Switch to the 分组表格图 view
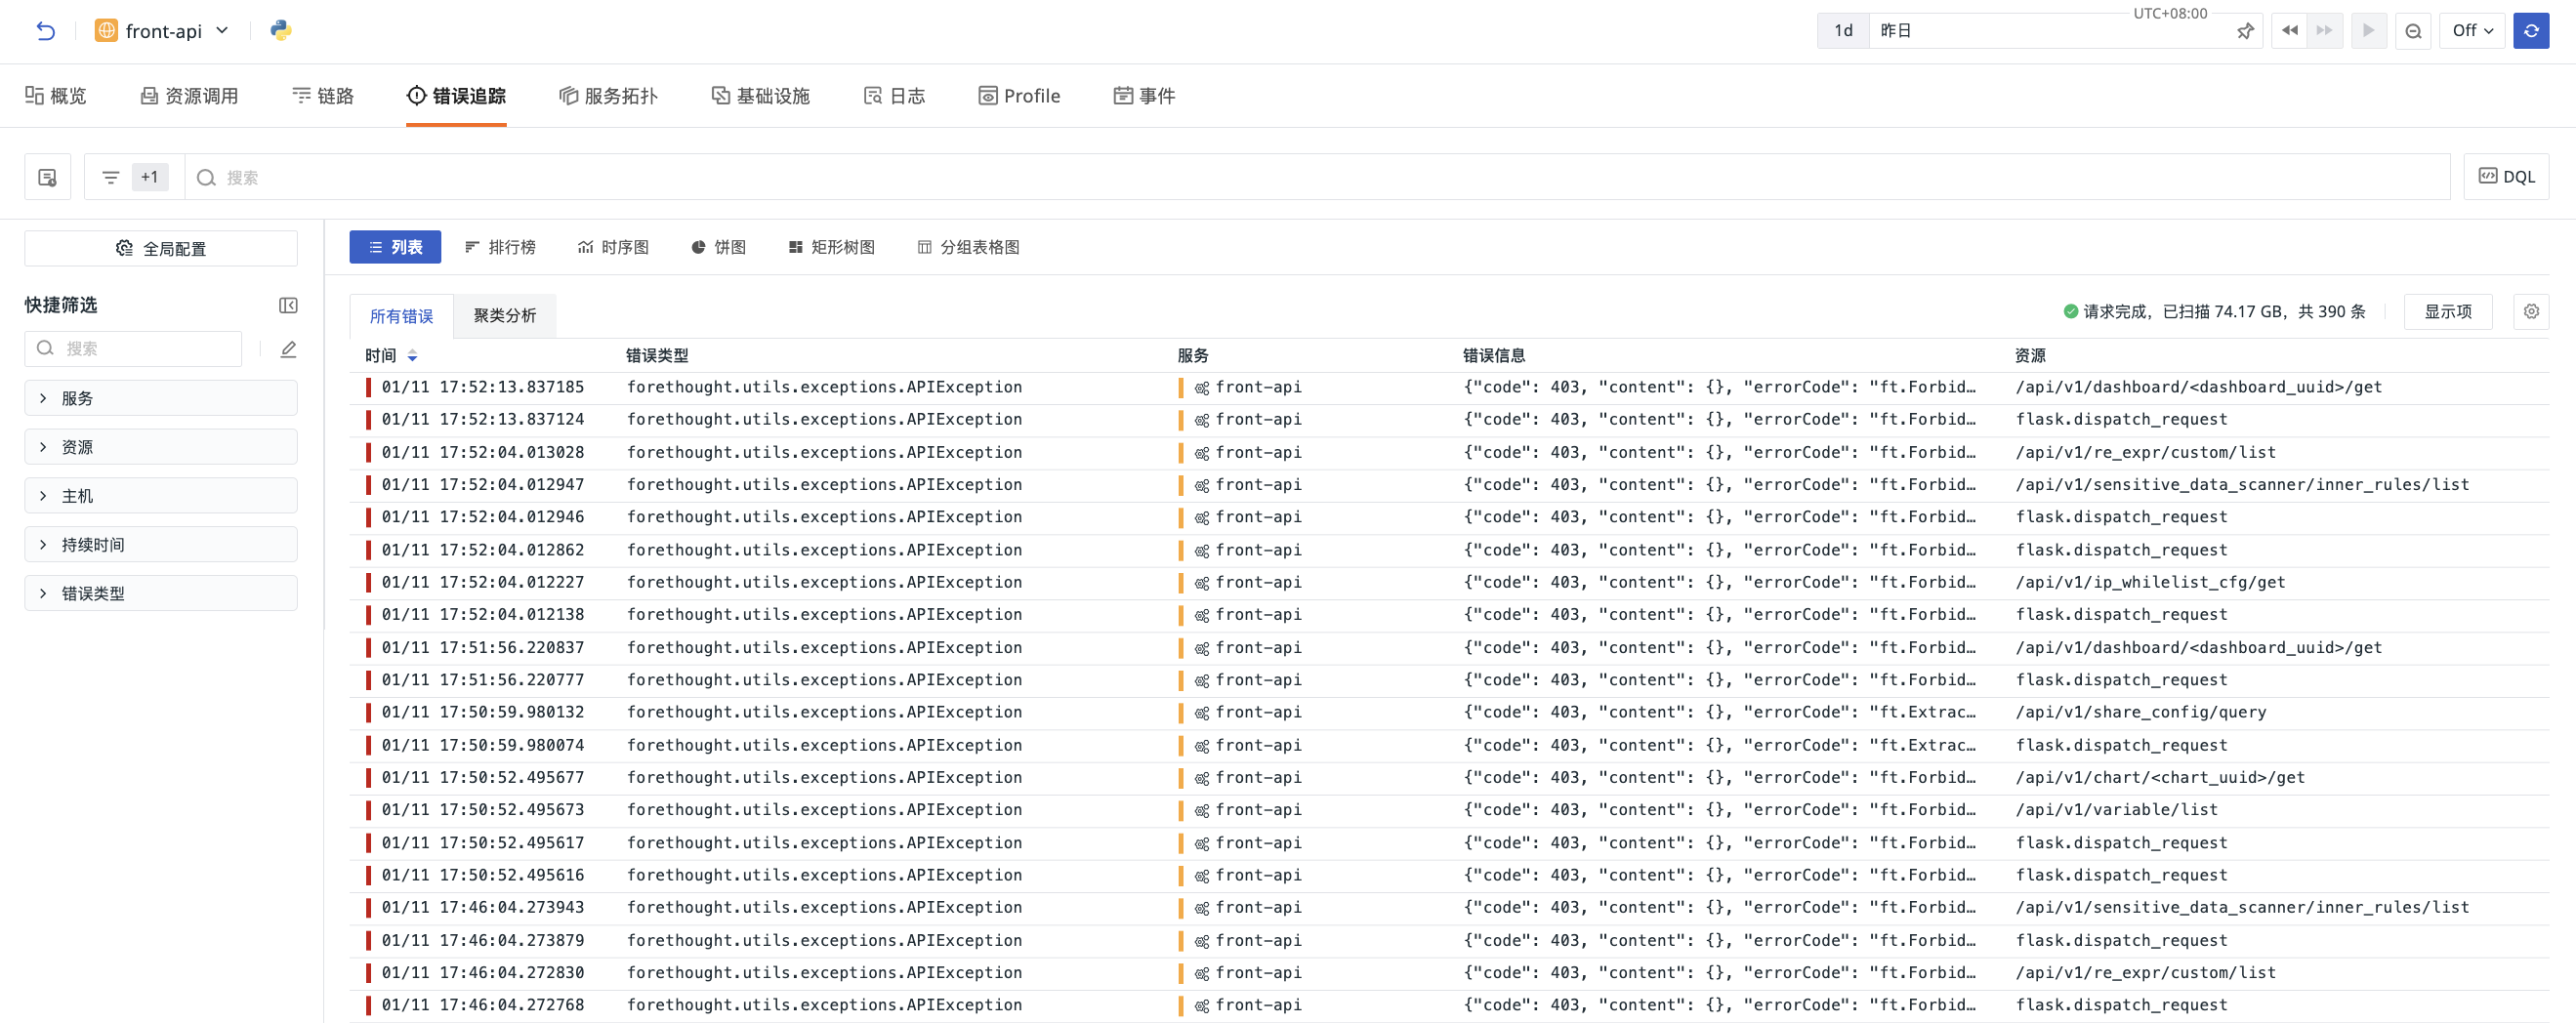Viewport: 2576px width, 1023px height. (x=968, y=247)
